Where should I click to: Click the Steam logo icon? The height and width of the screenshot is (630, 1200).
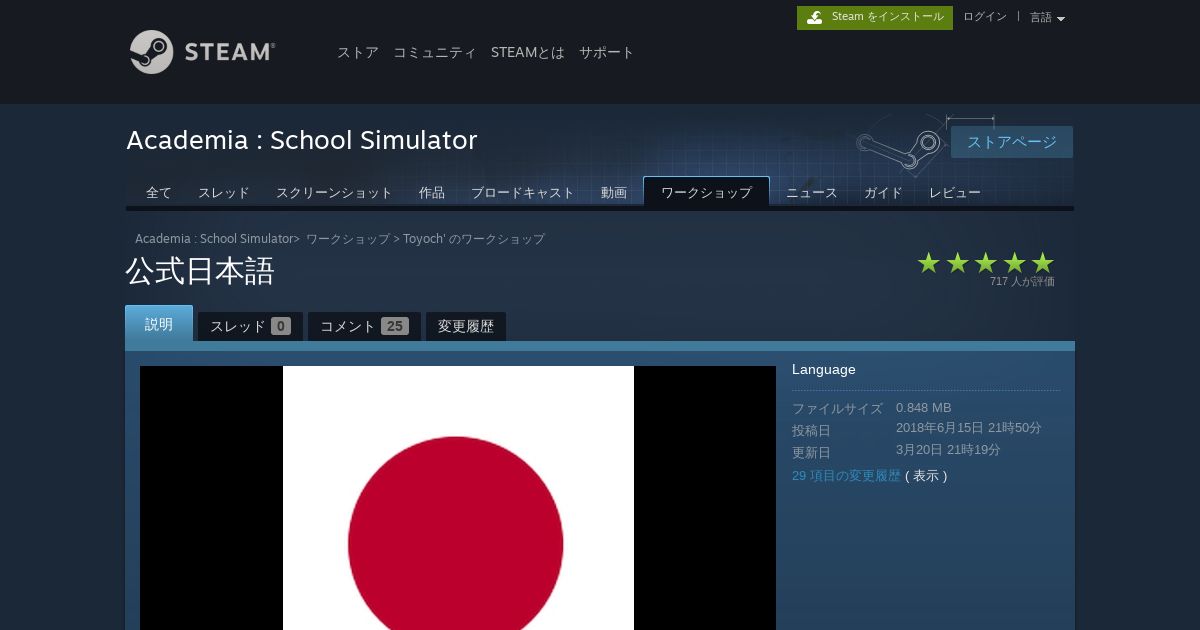pos(202,52)
